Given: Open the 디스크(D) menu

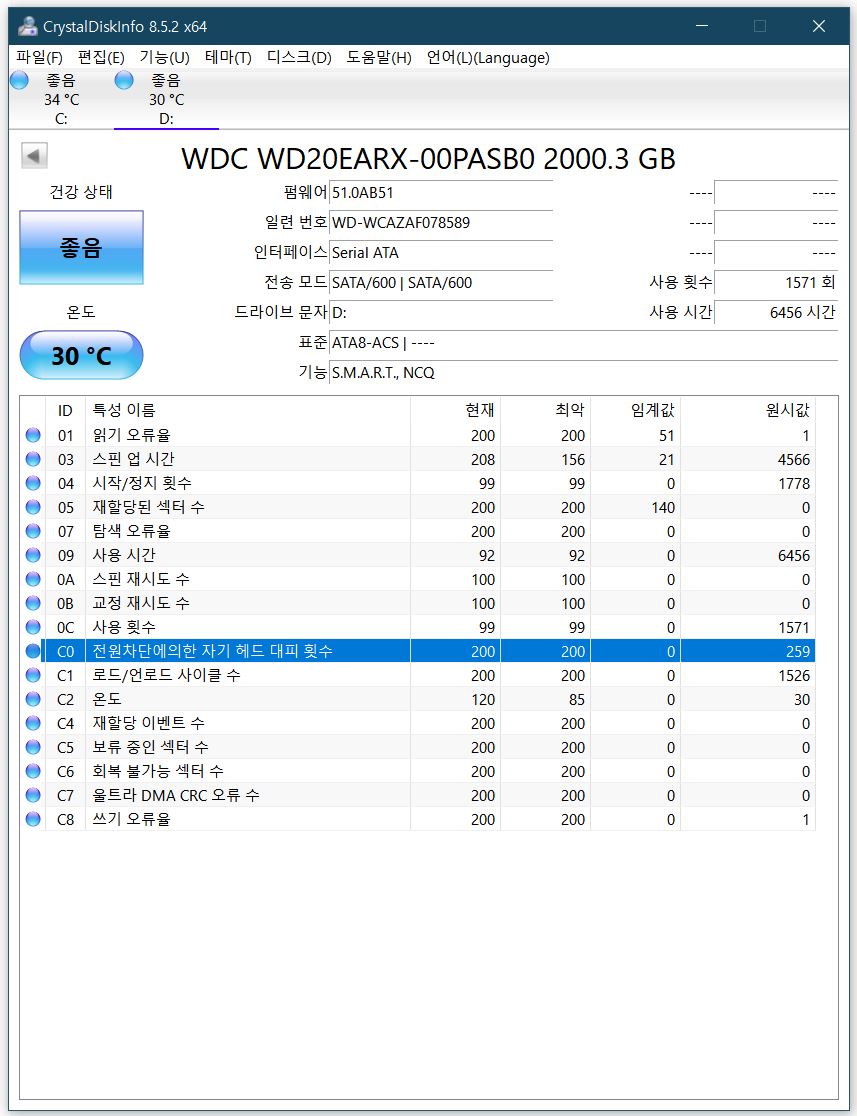Looking at the screenshot, I should pos(299,58).
